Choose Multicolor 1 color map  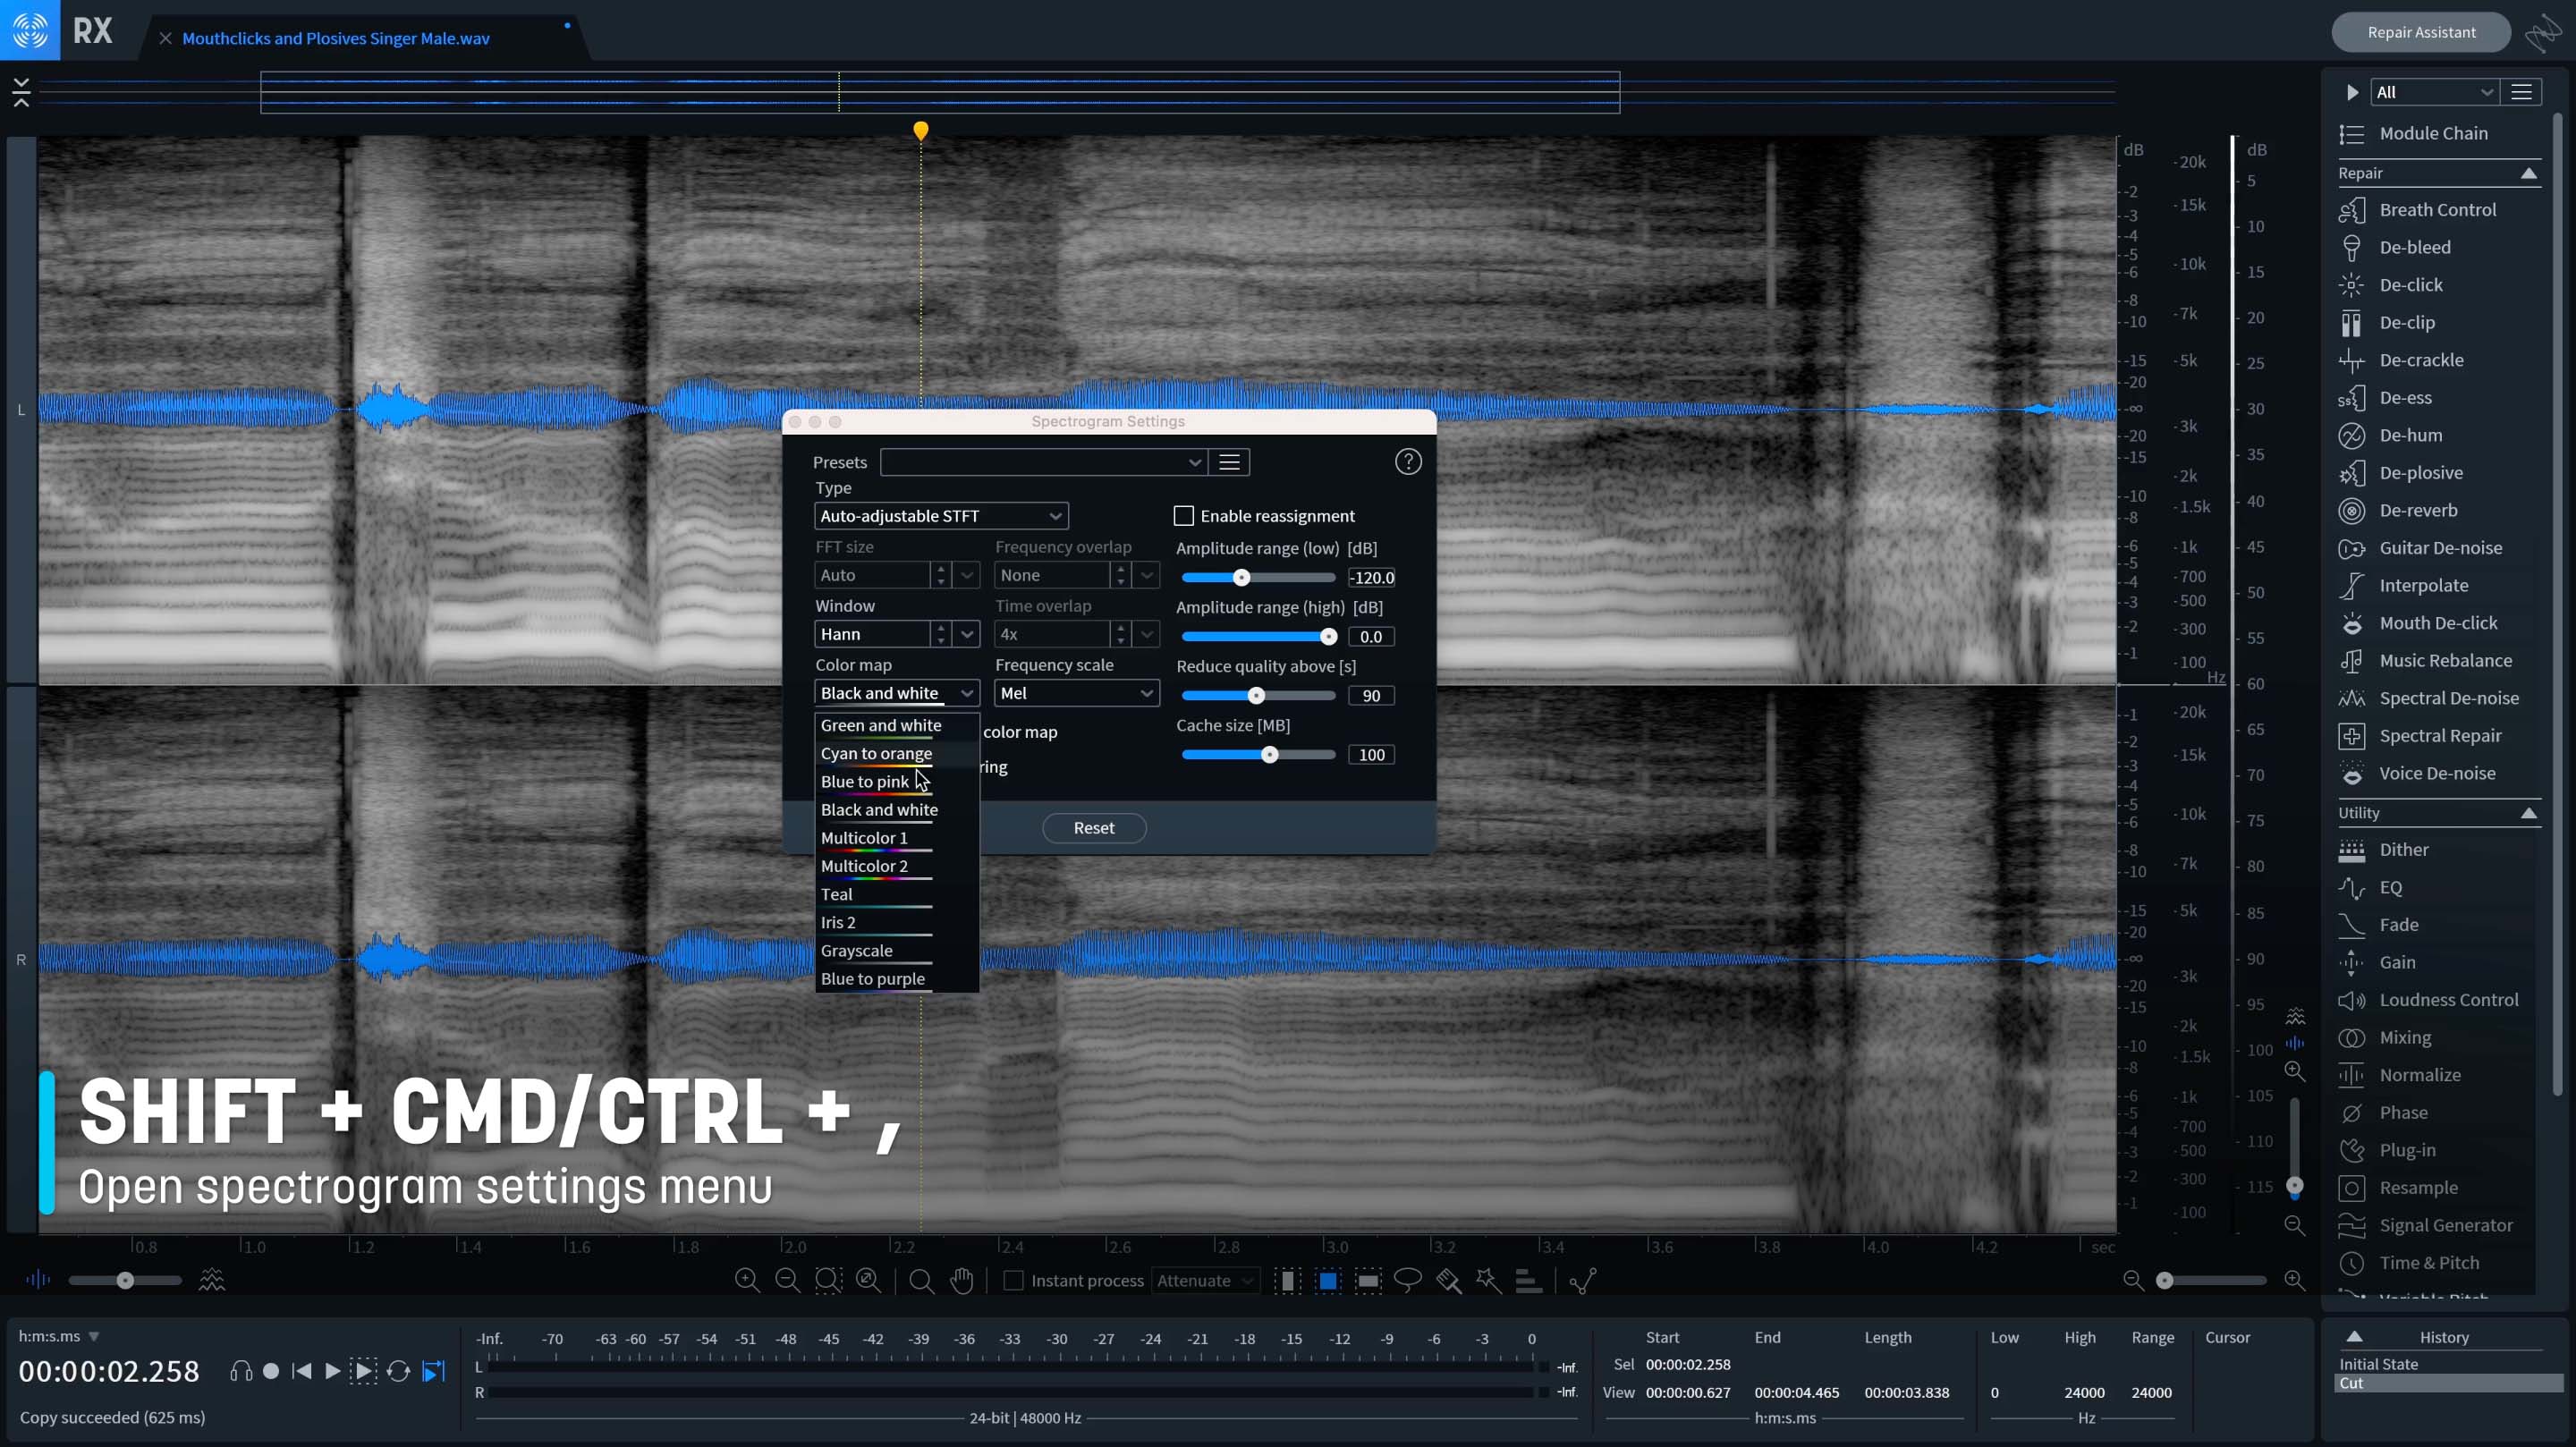tap(897, 838)
